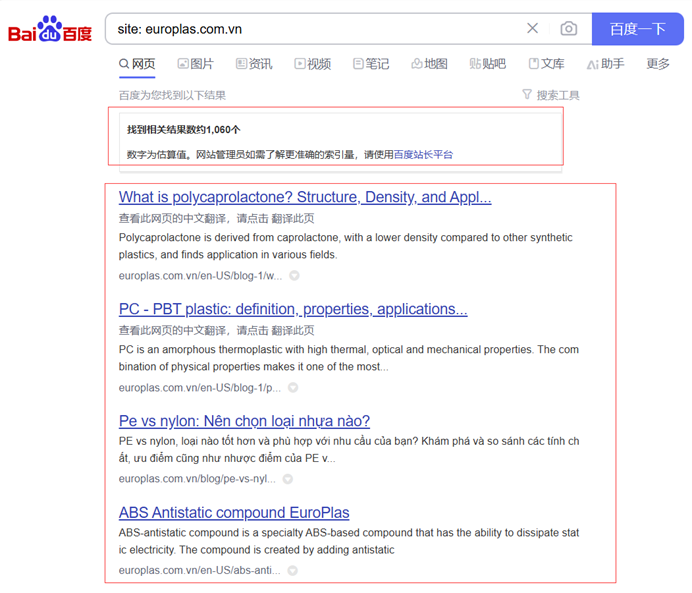Screen dimensions: 692x593
Task: Switch to the 视频 tab
Action: click(312, 64)
